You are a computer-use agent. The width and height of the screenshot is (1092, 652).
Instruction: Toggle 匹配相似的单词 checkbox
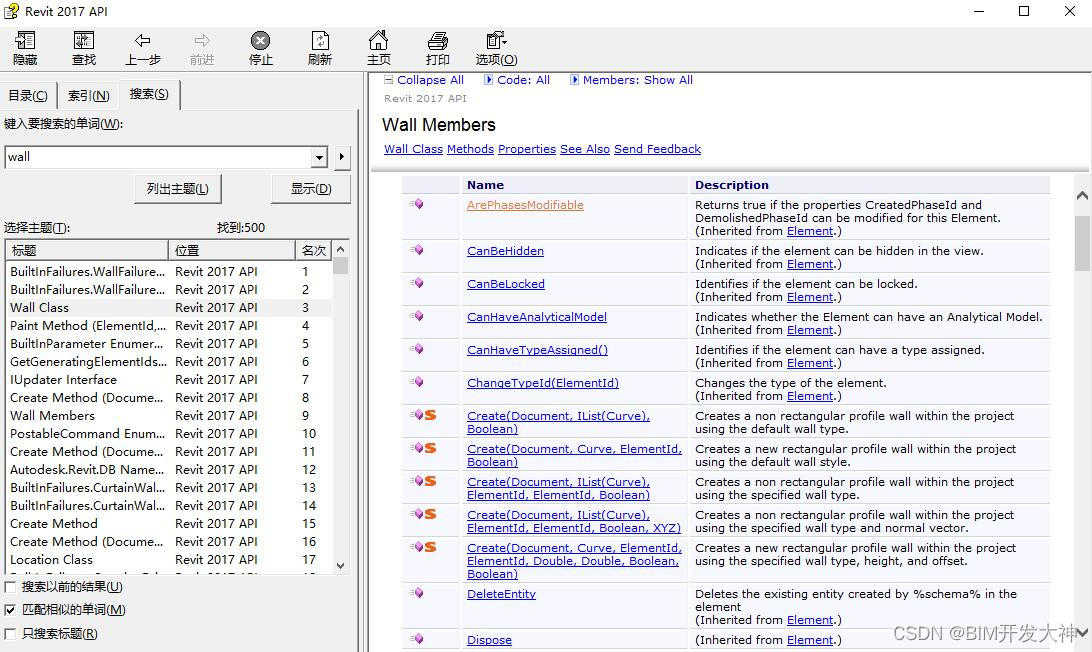click(x=10, y=610)
